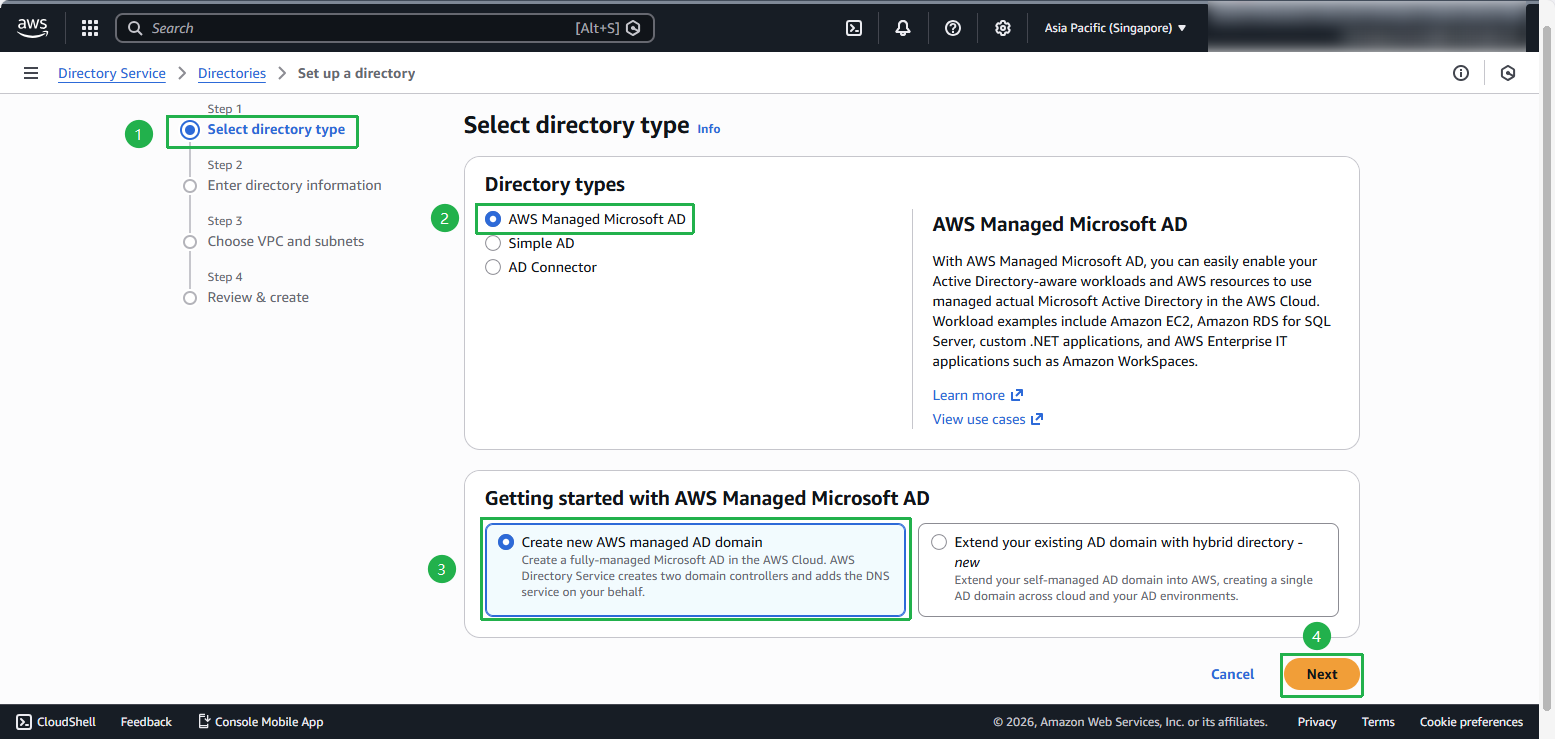
Task: Open the services grid menu icon
Action: [90, 28]
